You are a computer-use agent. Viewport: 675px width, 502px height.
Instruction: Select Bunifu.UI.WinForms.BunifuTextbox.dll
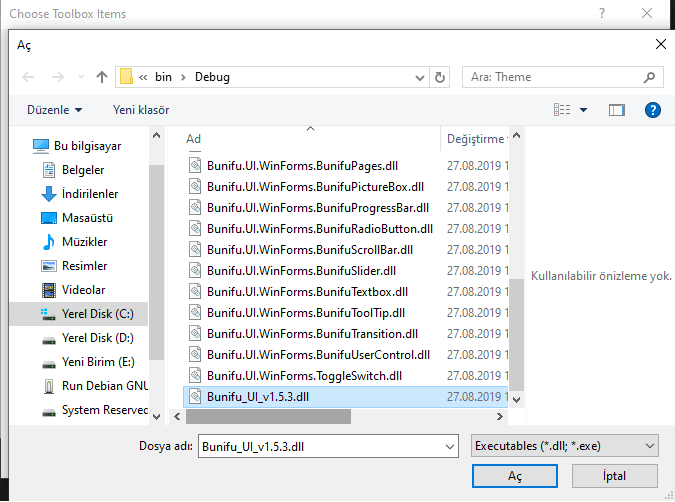(307, 292)
